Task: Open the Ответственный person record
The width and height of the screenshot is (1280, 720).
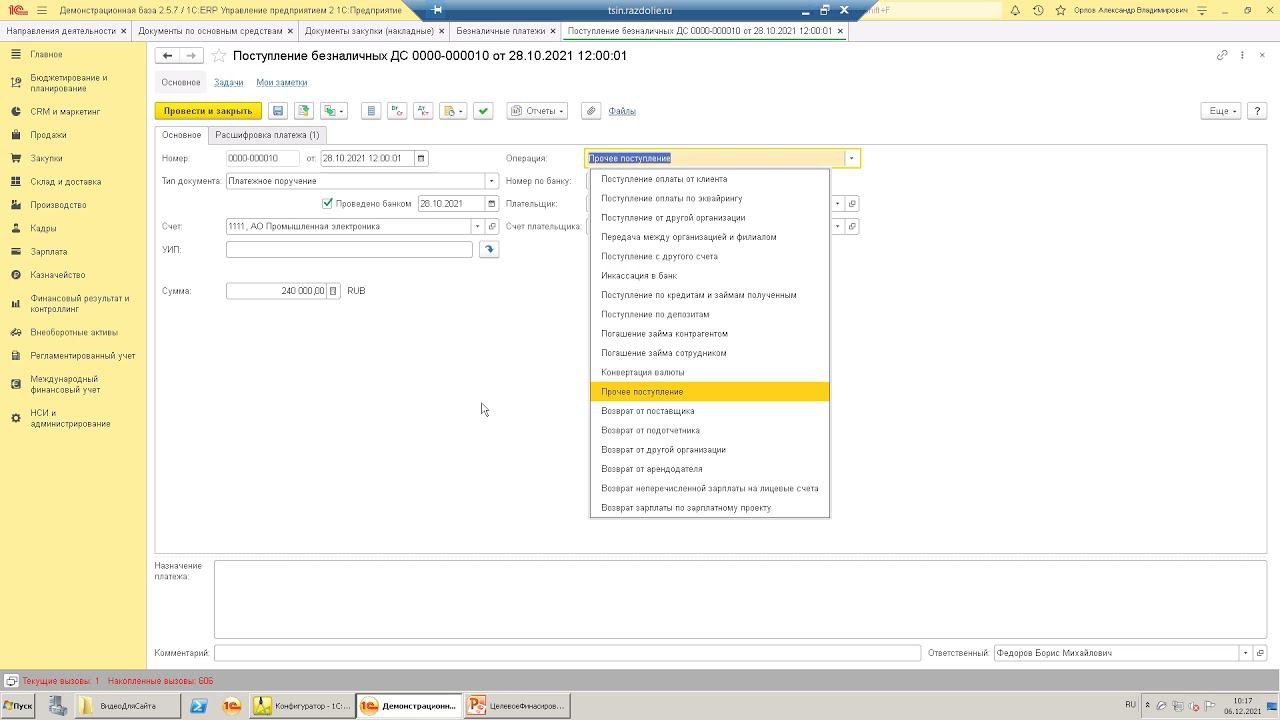Action: pos(1259,653)
